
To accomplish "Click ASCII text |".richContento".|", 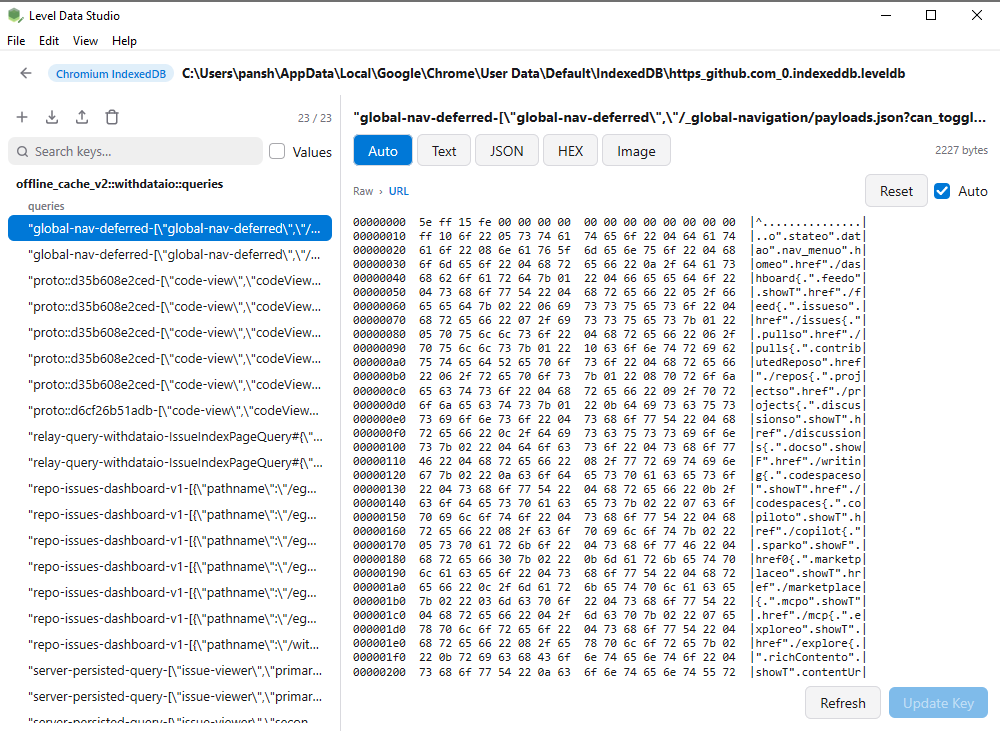I will [x=808, y=657].
